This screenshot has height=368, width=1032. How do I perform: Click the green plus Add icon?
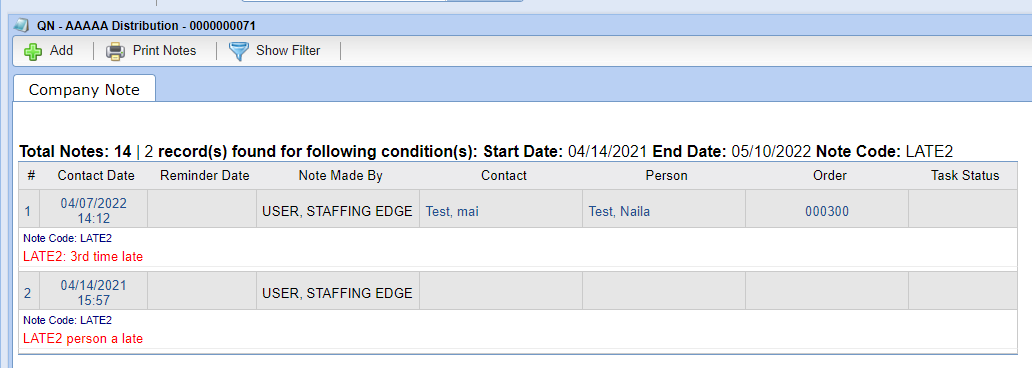point(33,51)
